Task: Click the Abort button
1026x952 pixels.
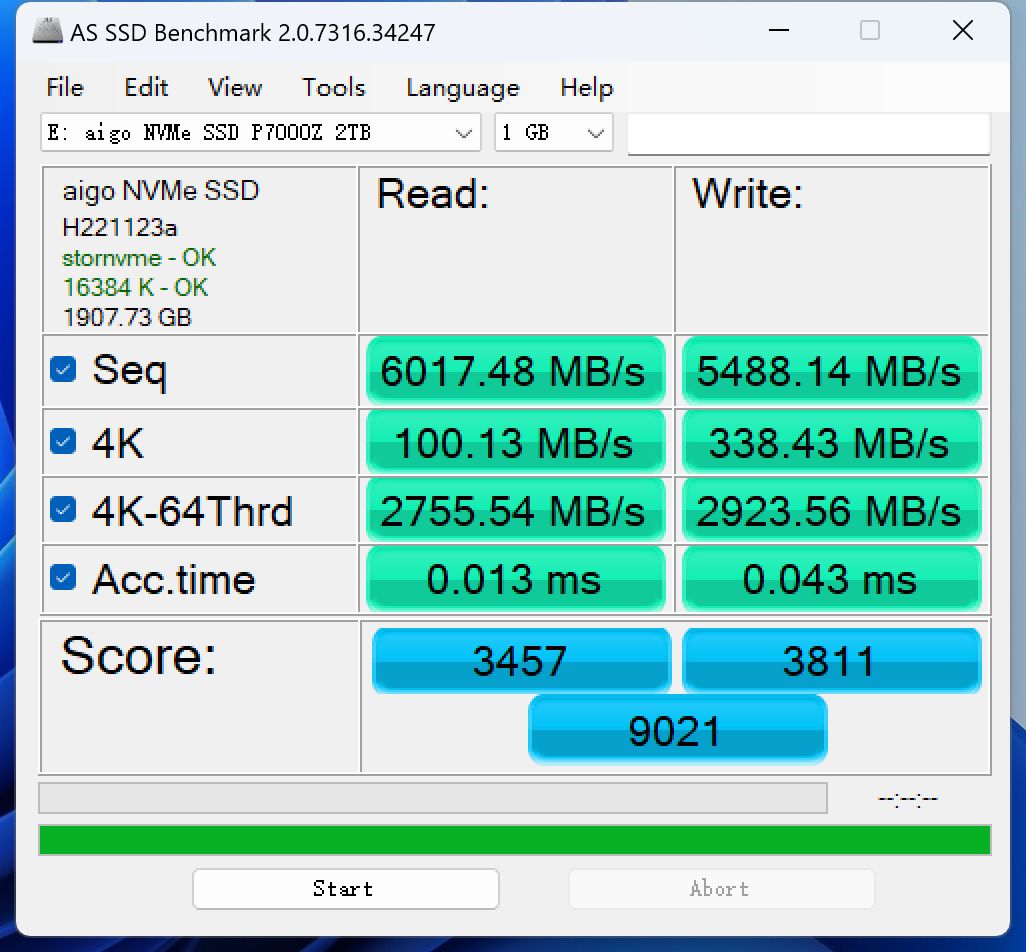Action: (722, 889)
